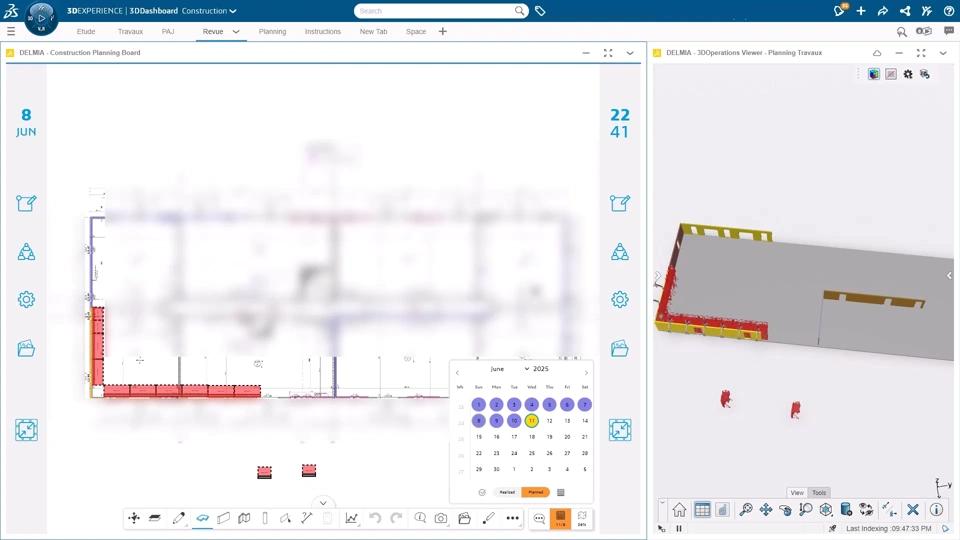Select the measure distance tool

tap(307, 518)
